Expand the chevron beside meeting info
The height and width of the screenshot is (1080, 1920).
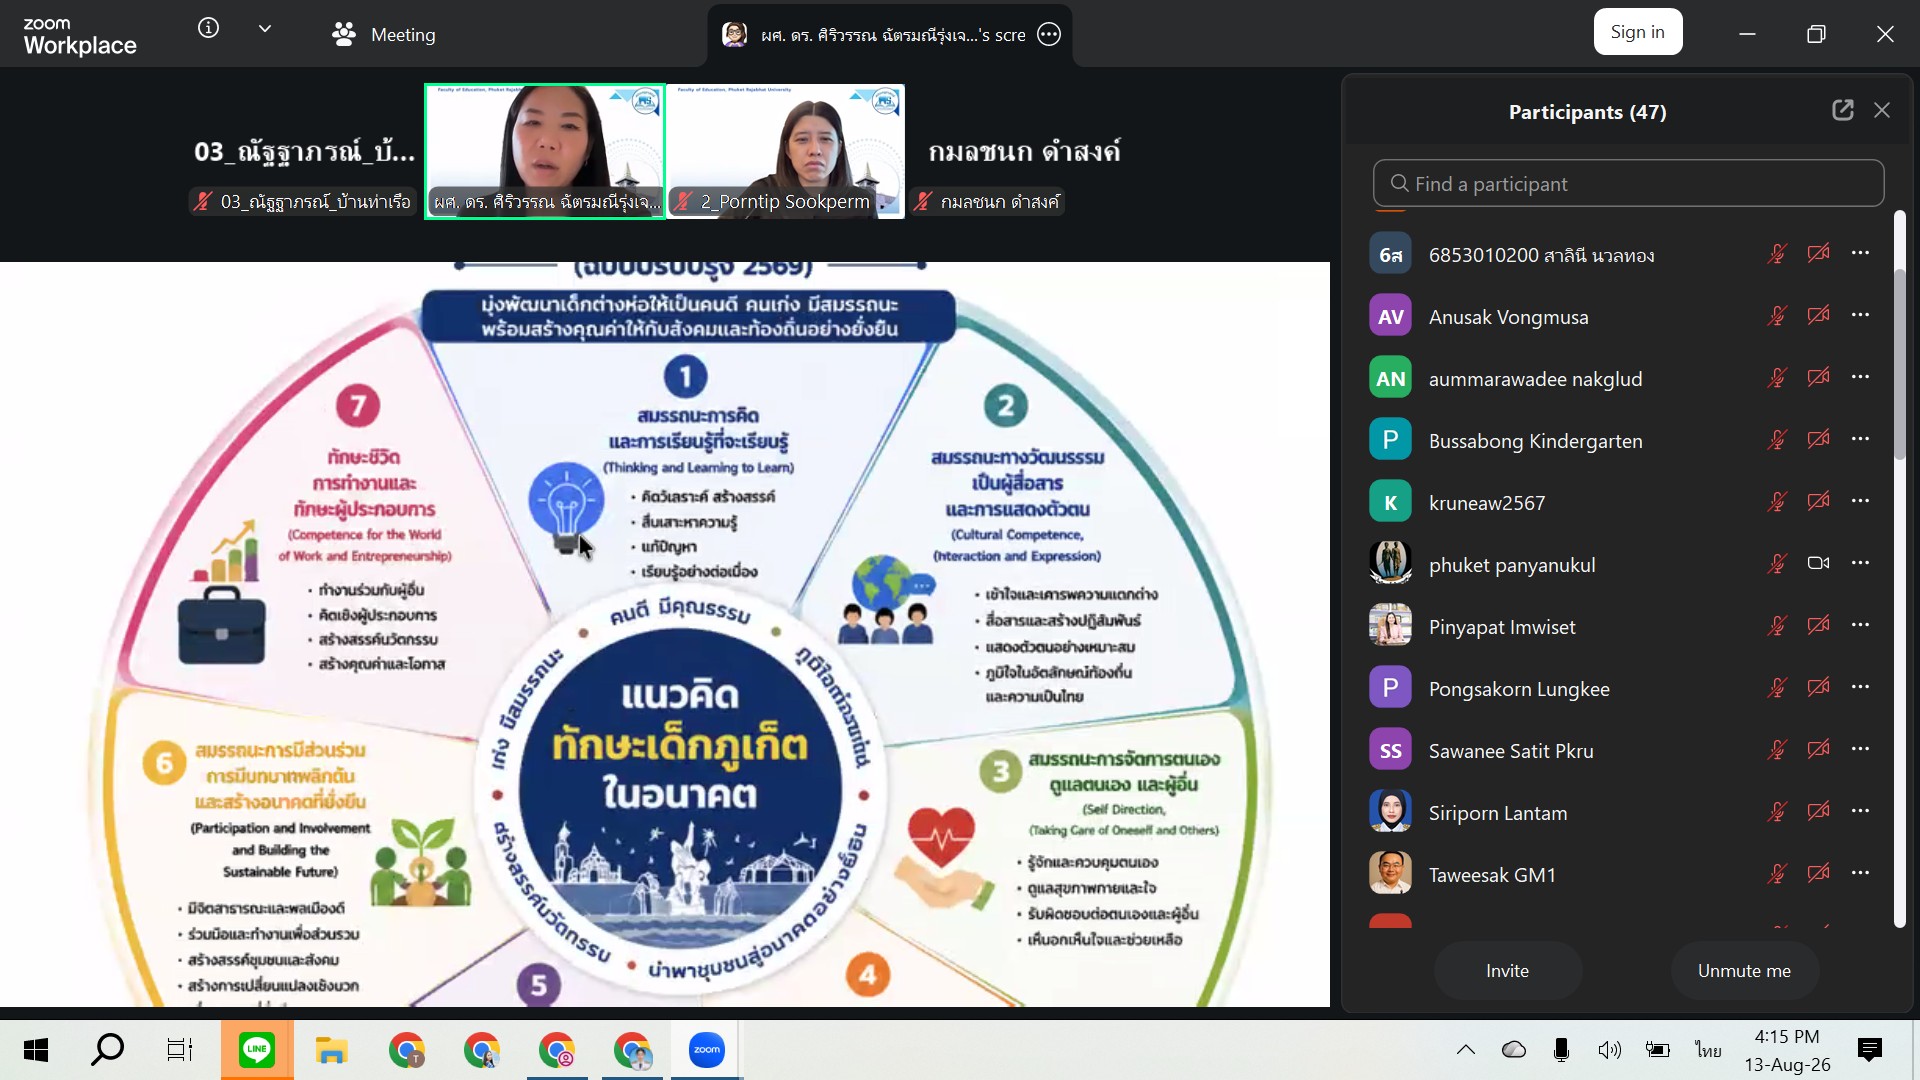[265, 29]
